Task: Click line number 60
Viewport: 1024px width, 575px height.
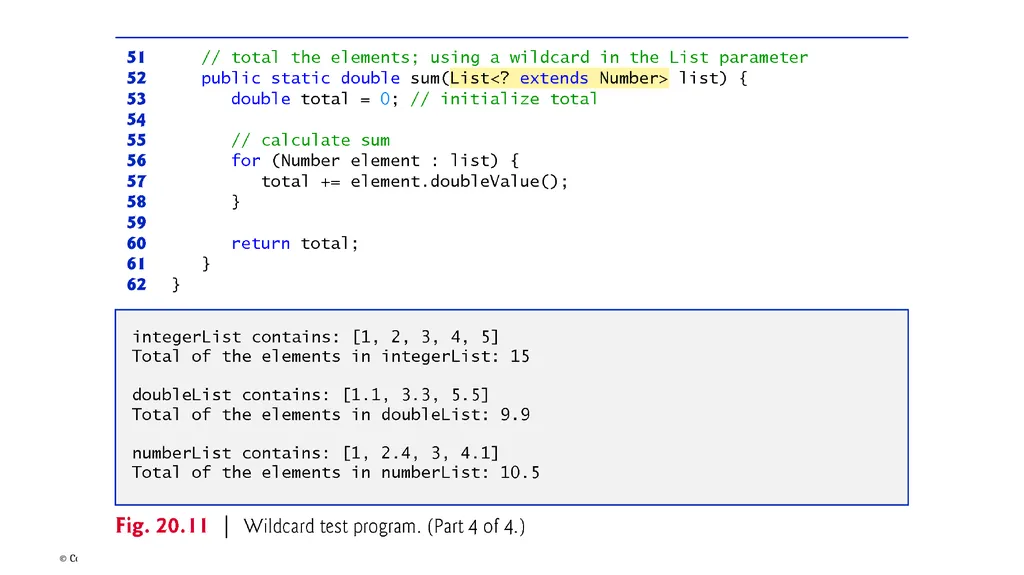Action: pyautogui.click(x=136, y=243)
